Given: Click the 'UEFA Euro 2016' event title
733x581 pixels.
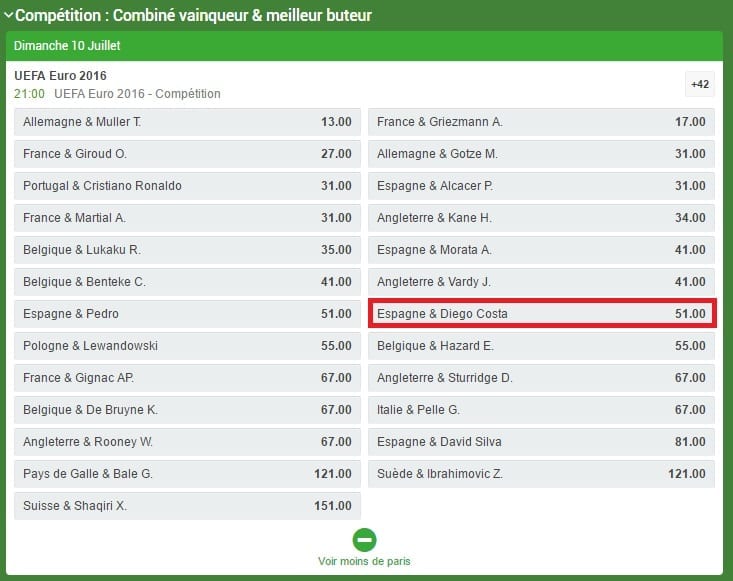Looking at the screenshot, I should (x=60, y=76).
